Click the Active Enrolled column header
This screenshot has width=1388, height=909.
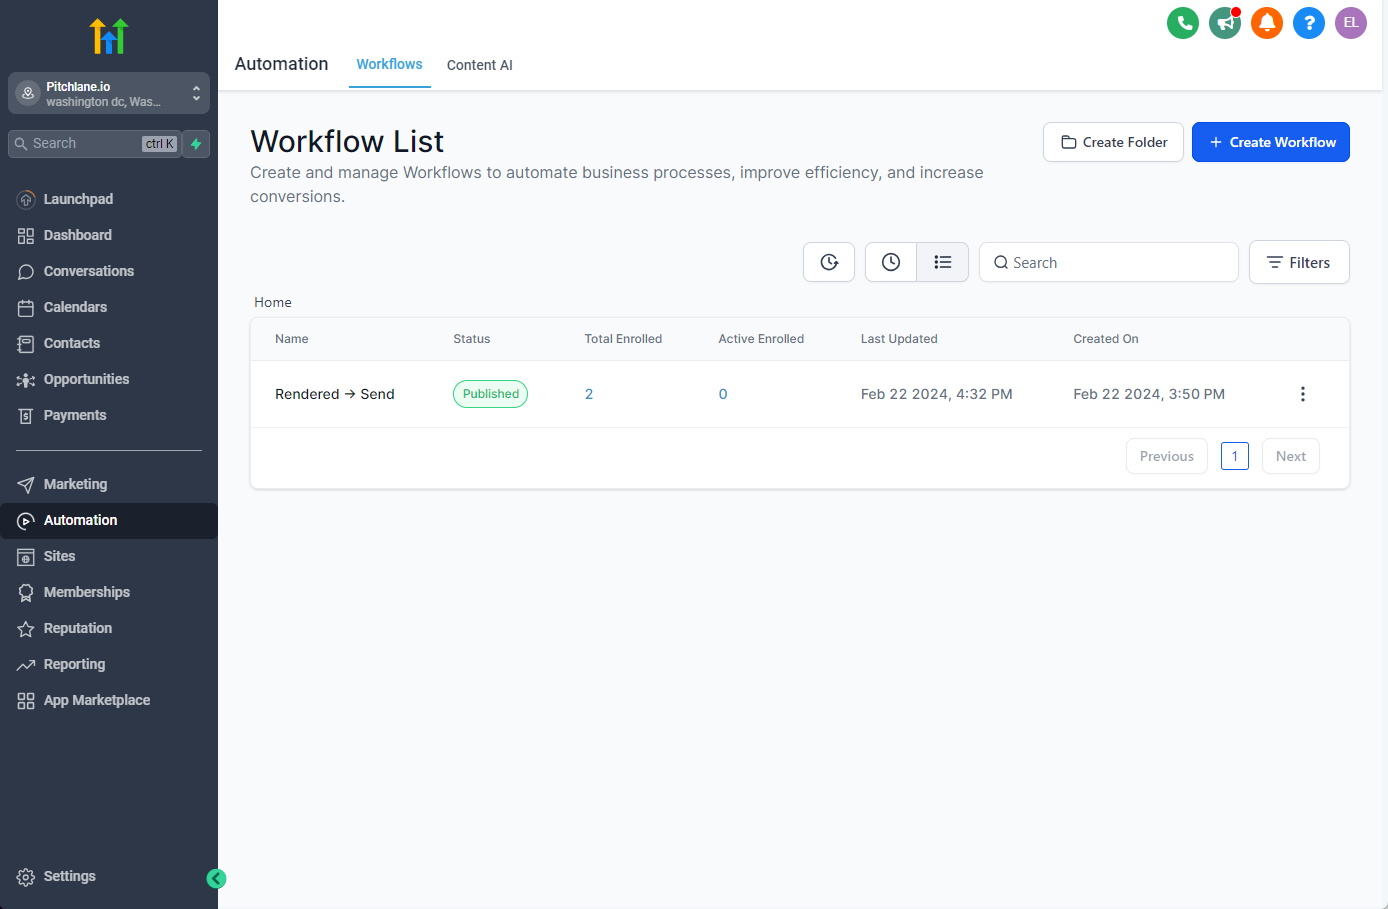(761, 339)
